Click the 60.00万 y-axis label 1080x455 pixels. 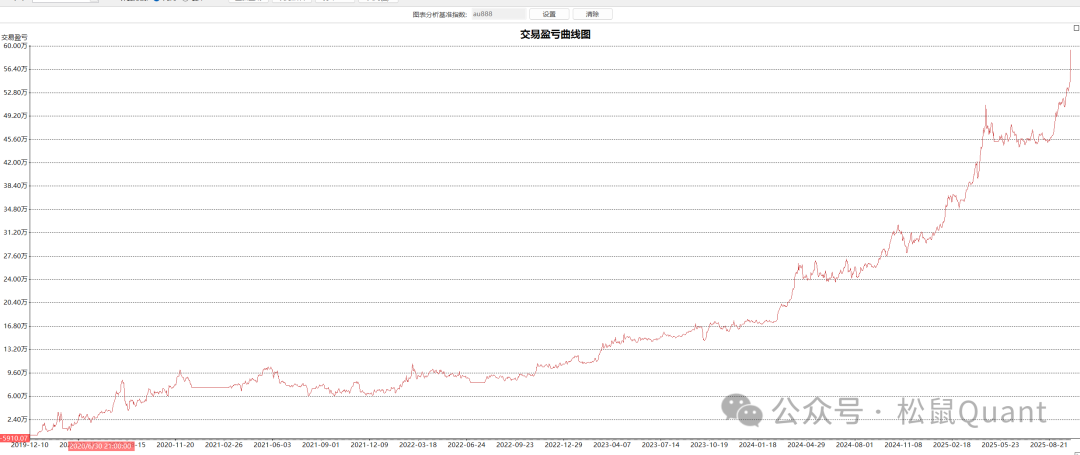coord(15,46)
